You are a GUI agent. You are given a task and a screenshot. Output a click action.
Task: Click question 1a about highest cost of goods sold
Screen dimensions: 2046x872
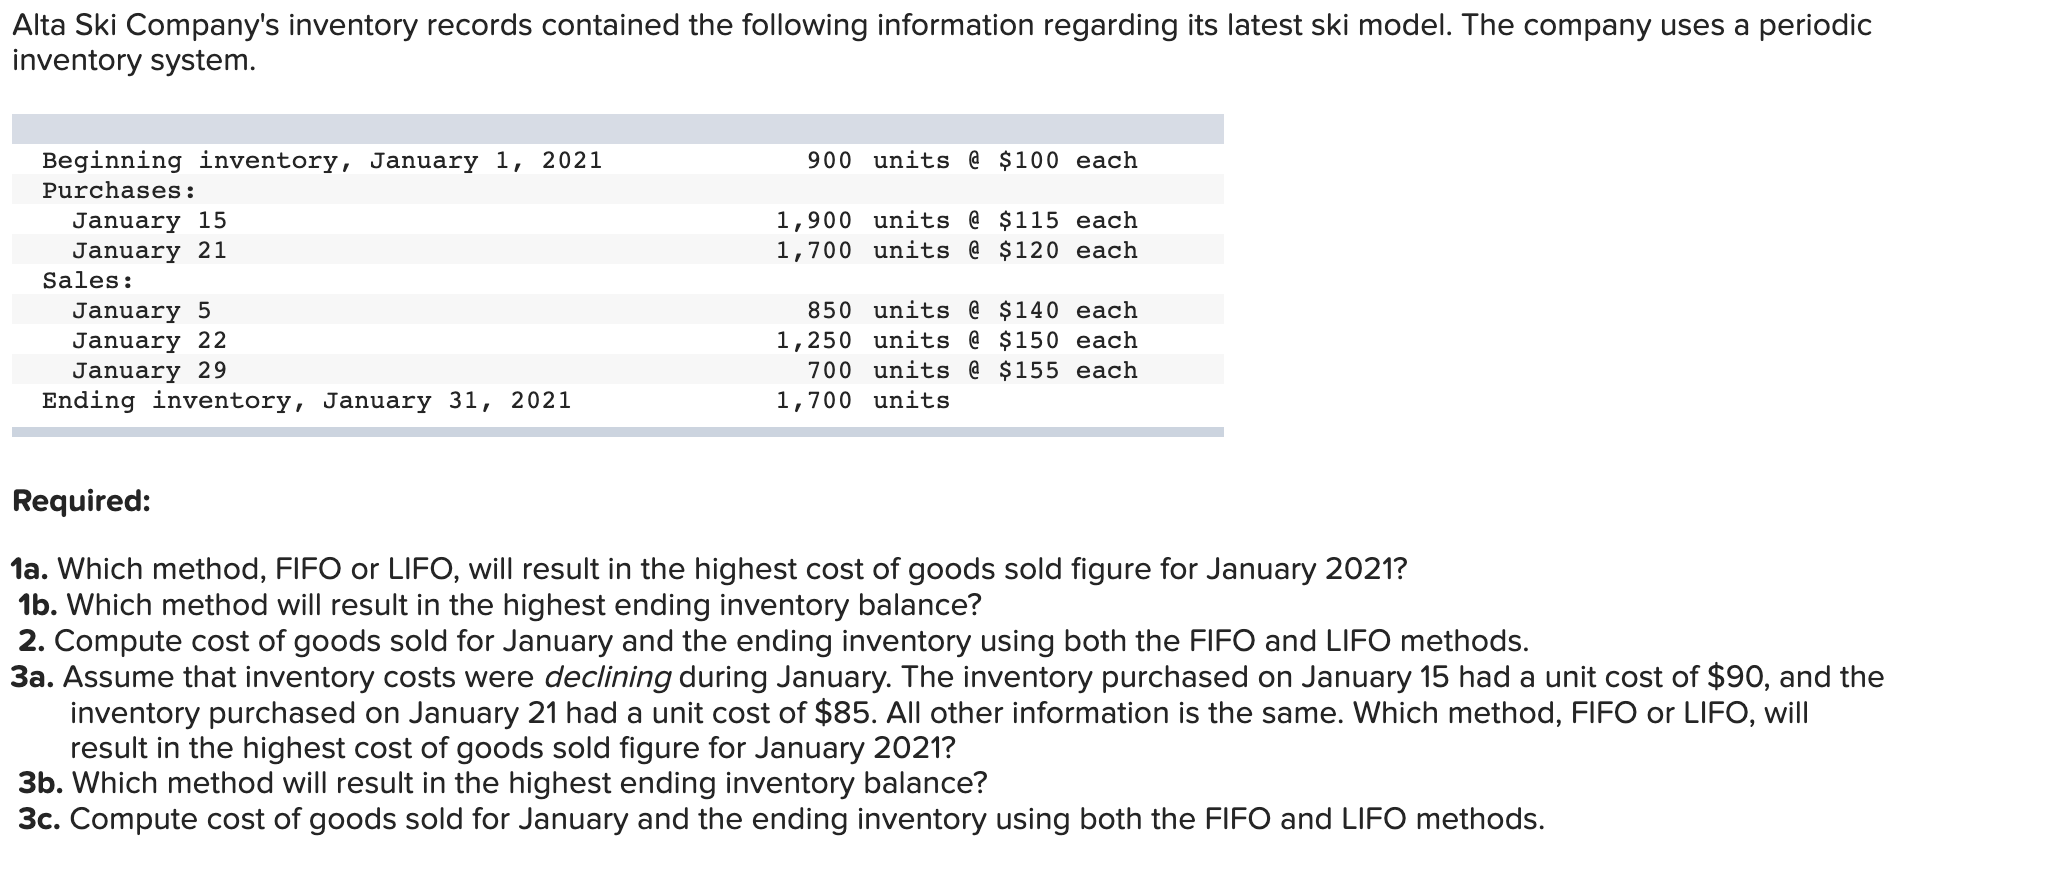click(x=709, y=569)
